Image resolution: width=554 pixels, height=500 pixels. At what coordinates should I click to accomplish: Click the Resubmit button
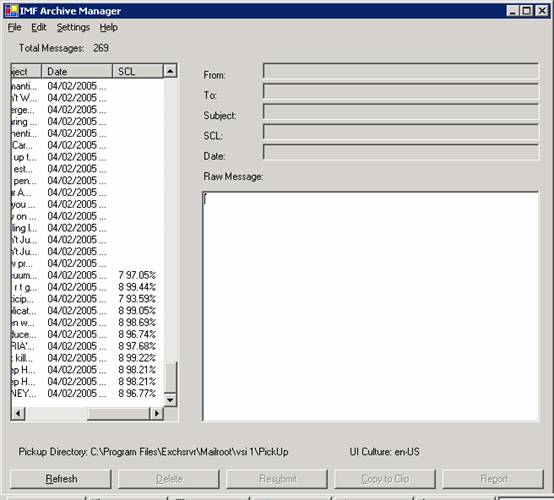[x=277, y=479]
